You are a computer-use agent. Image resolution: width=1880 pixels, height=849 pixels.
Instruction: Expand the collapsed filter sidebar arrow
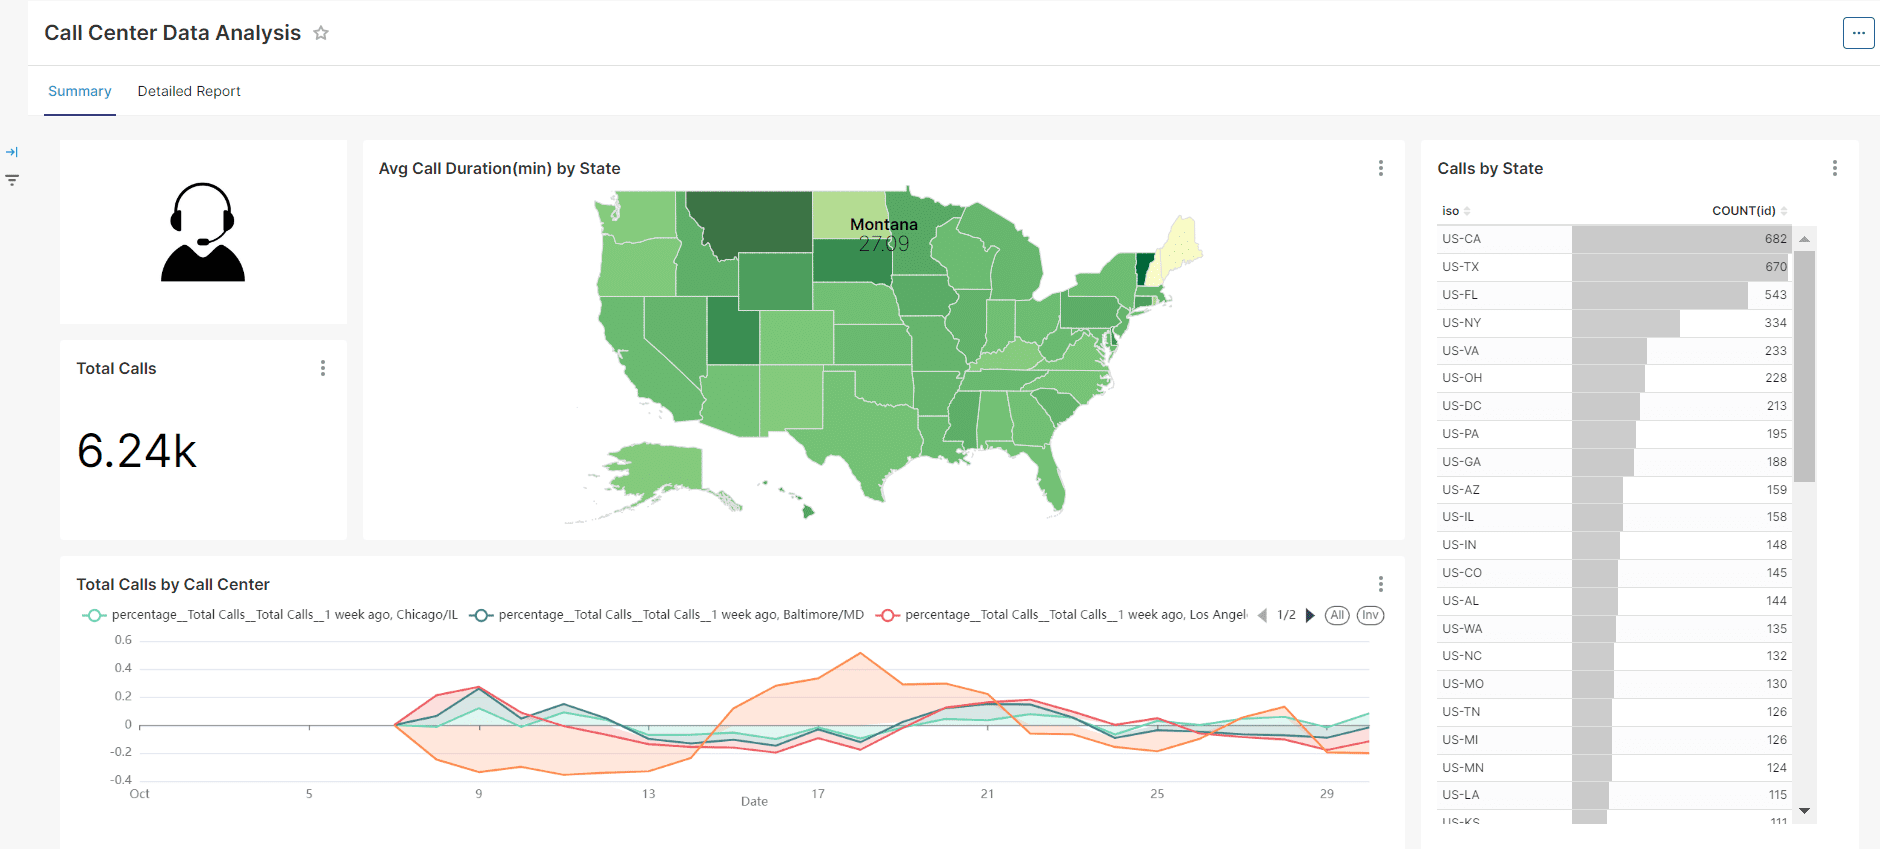(12, 152)
